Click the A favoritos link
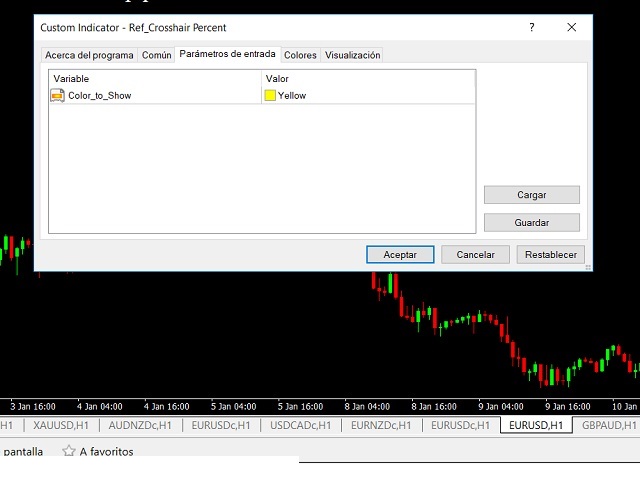This screenshot has height=480, width=640. (x=106, y=451)
